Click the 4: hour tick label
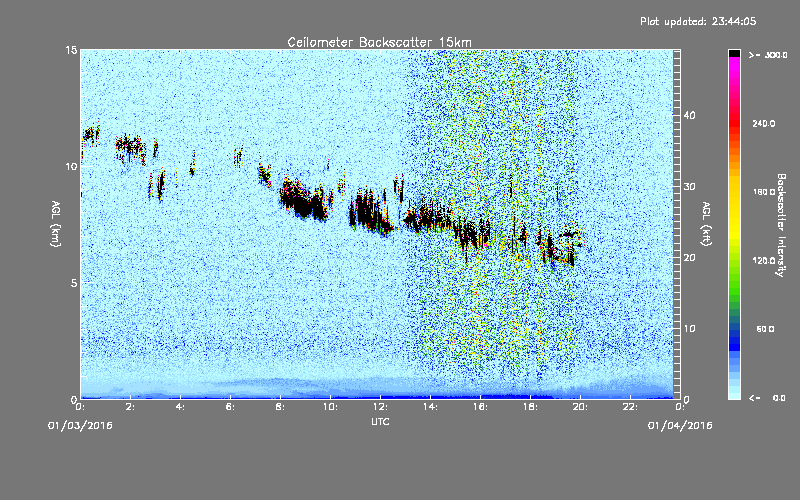800x500 pixels. click(181, 407)
